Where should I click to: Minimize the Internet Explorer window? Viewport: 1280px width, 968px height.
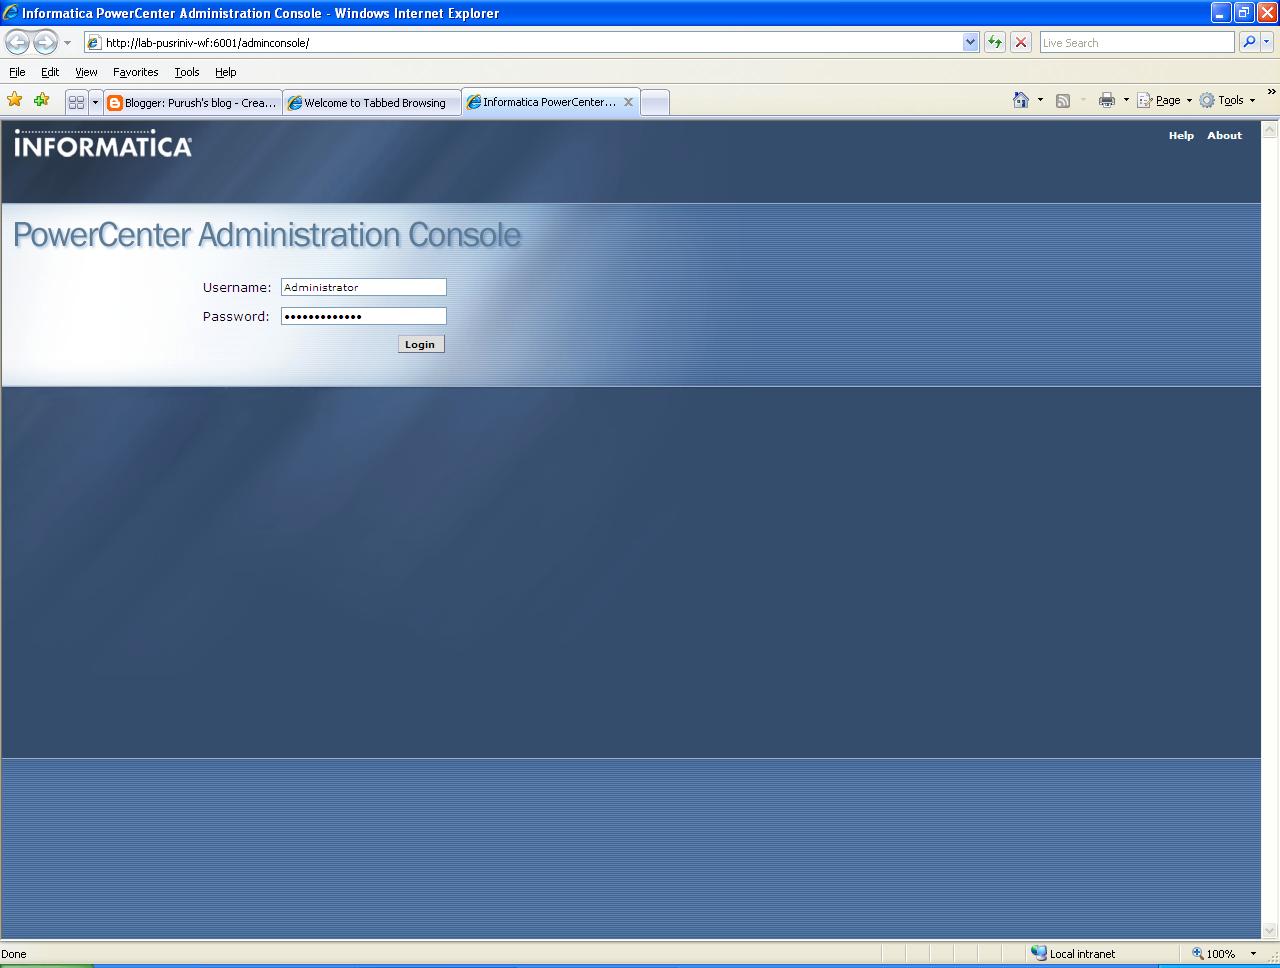(x=1221, y=12)
